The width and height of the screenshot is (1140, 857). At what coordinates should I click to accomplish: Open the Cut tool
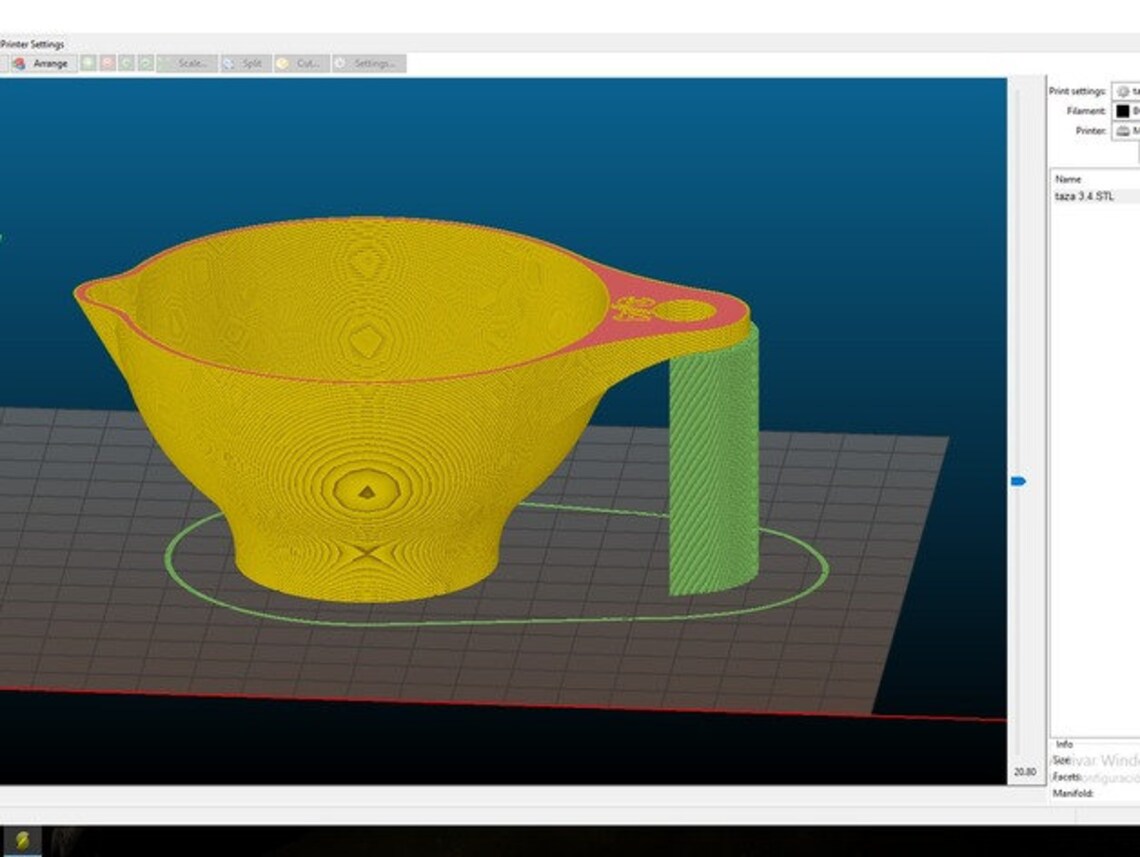click(300, 62)
